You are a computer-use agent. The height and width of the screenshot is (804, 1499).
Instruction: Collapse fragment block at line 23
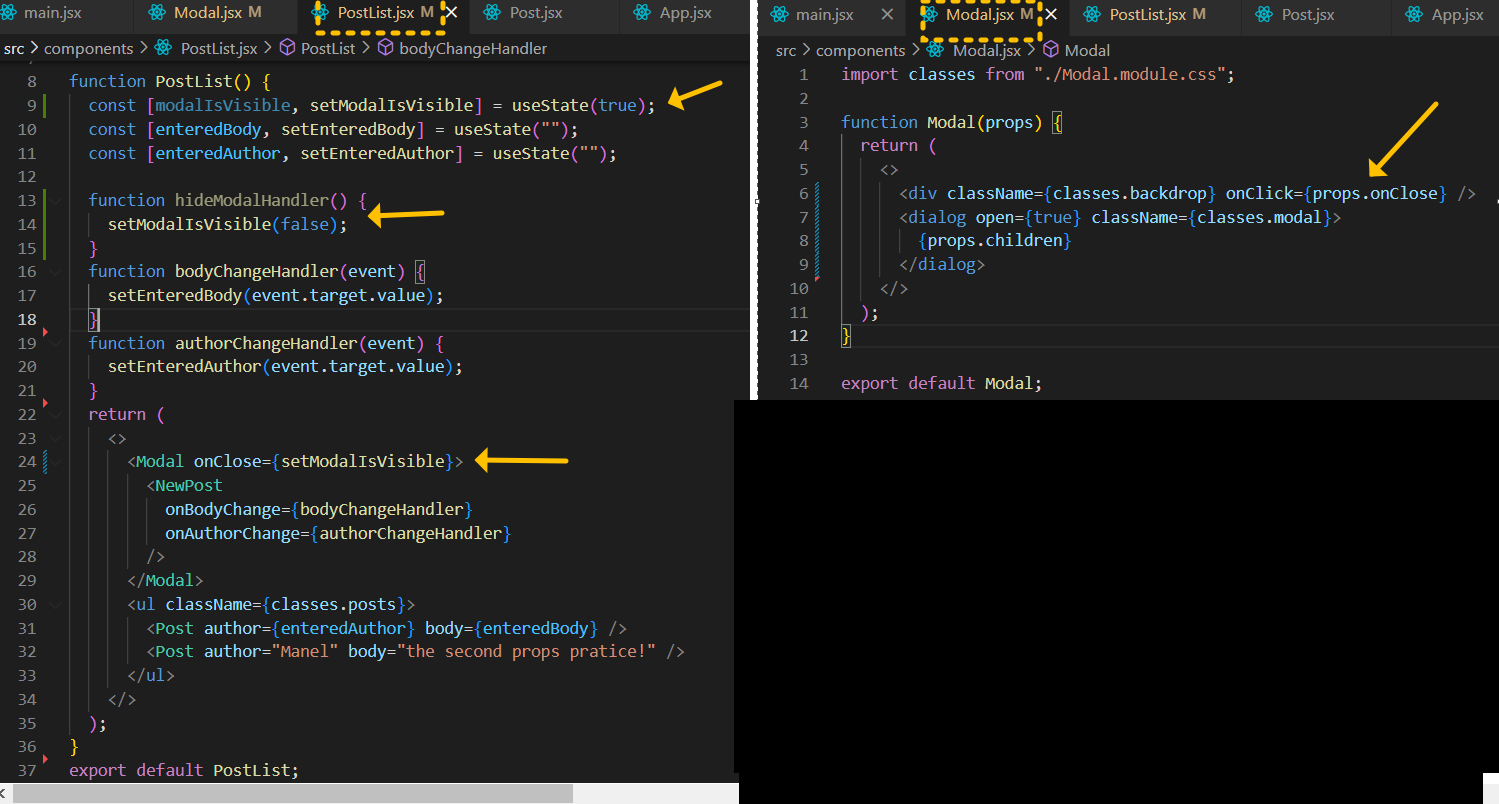pyautogui.click(x=55, y=438)
